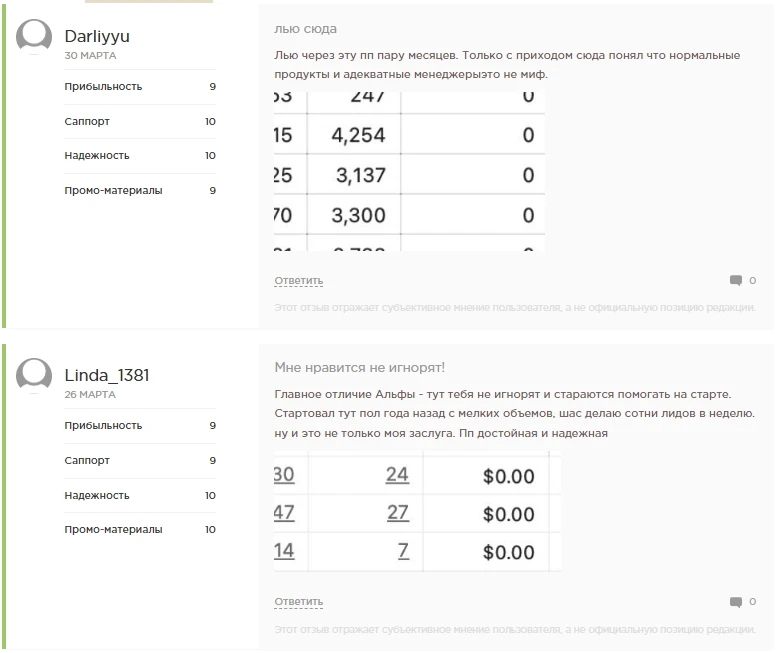The image size is (780, 653).
Task: Reply to Linda_1381's review via Ответить
Action: (298, 602)
